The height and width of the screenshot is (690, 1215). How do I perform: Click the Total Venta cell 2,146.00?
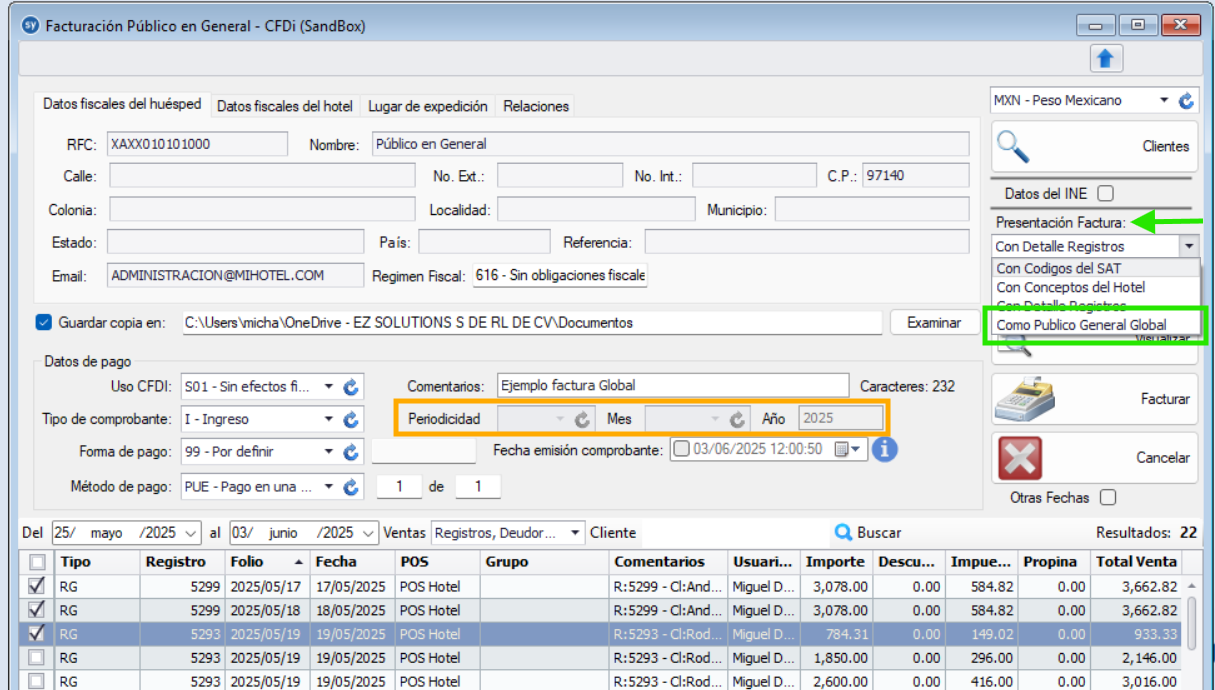click(1136, 658)
